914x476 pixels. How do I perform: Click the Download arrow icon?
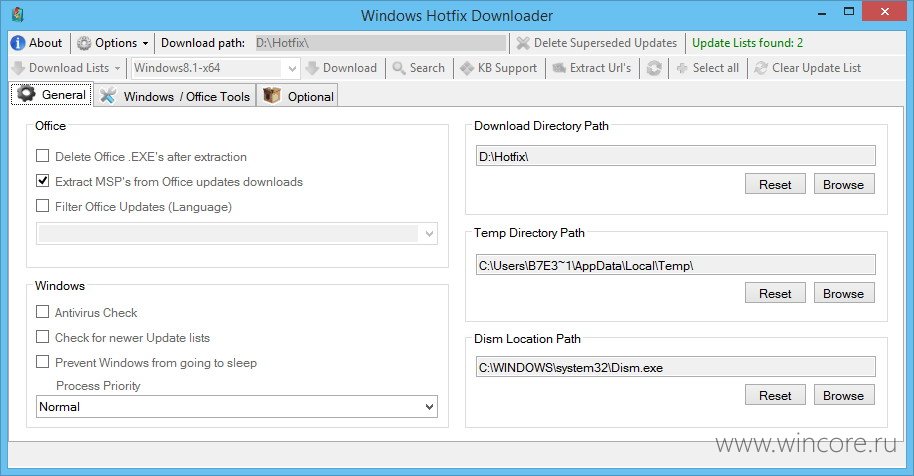click(312, 68)
